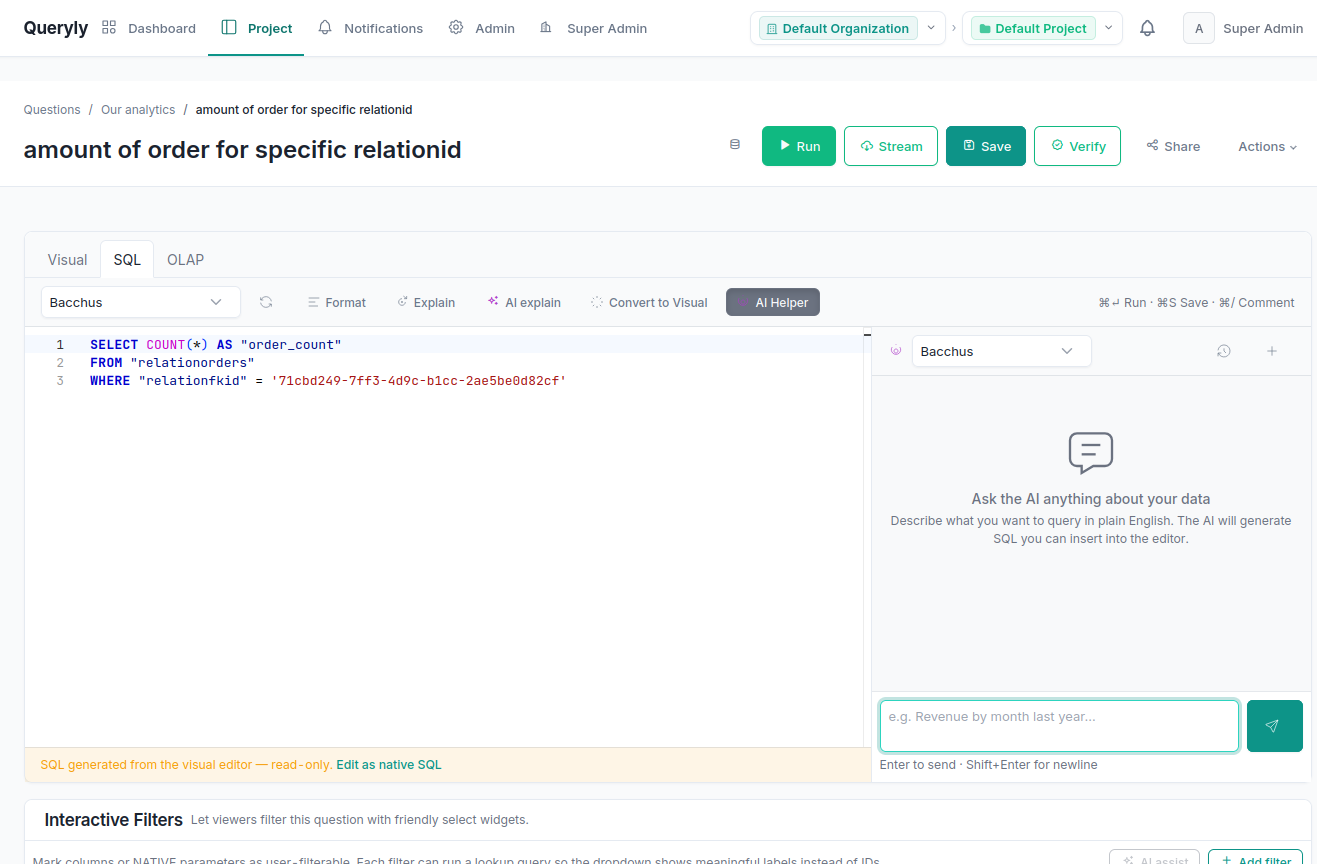
Task: Switch to the Visual tab
Action: (66, 259)
